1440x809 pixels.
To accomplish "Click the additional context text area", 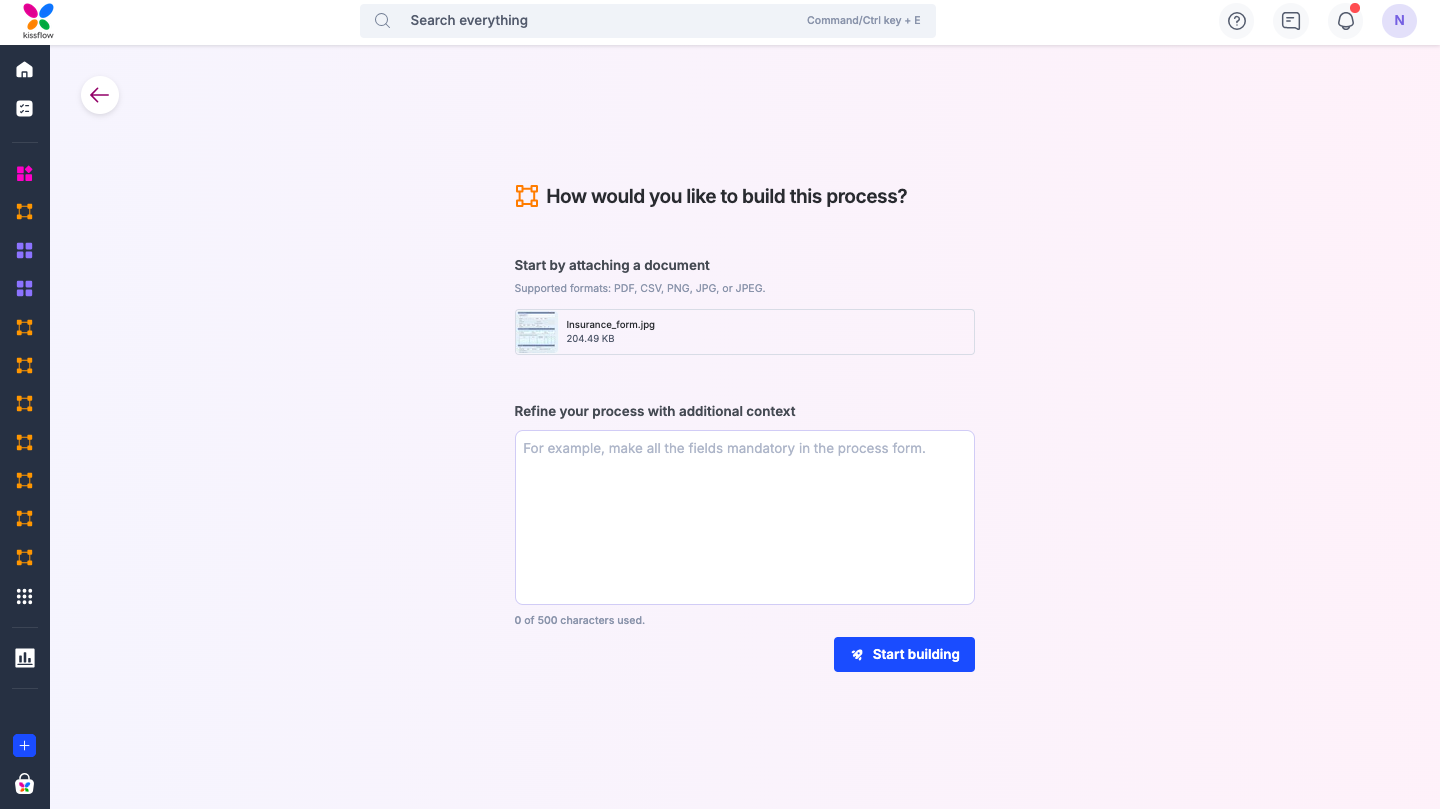I will 744,517.
